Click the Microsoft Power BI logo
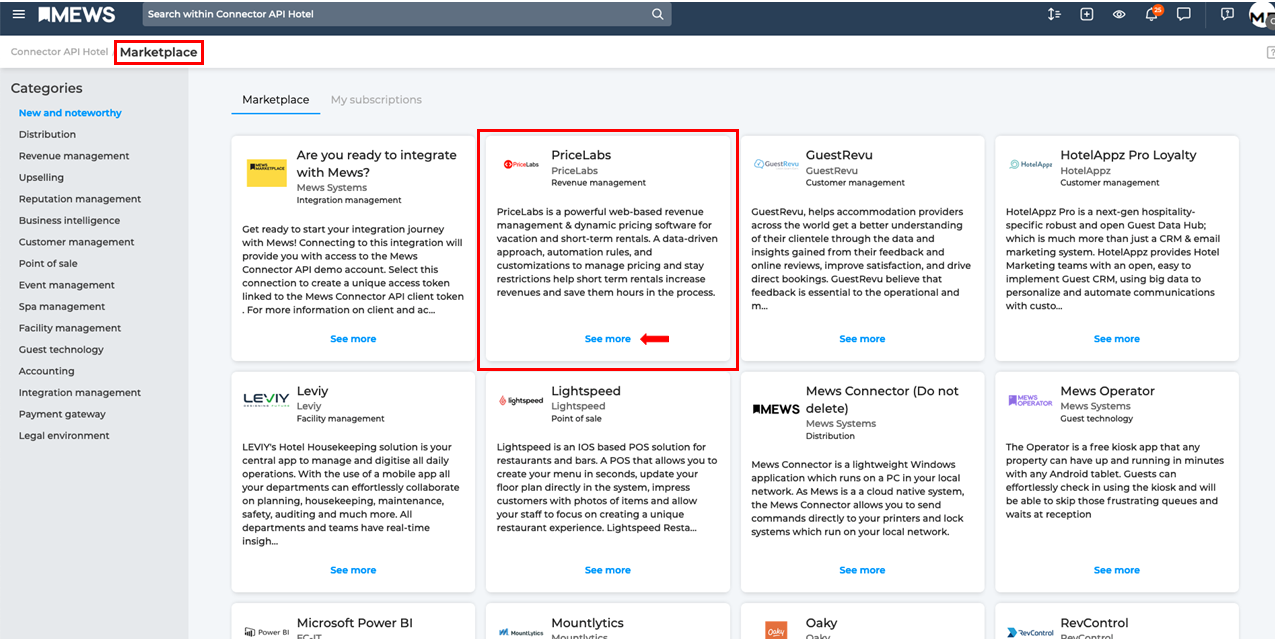 click(x=267, y=632)
